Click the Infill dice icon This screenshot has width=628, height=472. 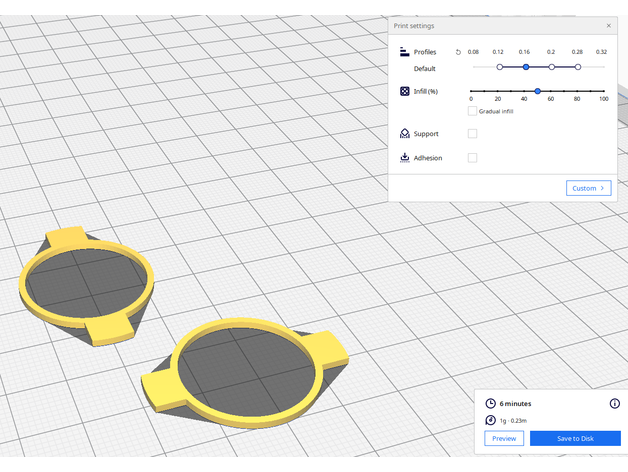click(x=404, y=91)
